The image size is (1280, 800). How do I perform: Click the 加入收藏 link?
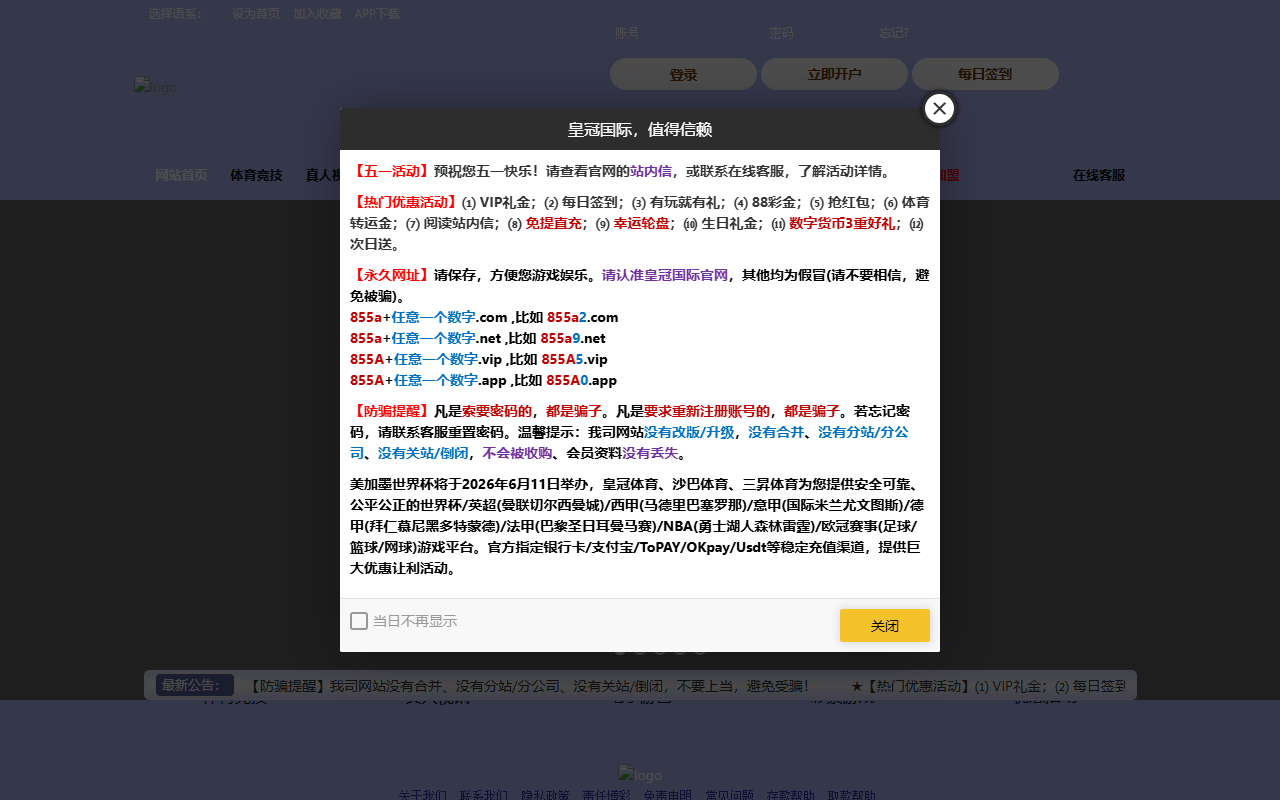317,14
